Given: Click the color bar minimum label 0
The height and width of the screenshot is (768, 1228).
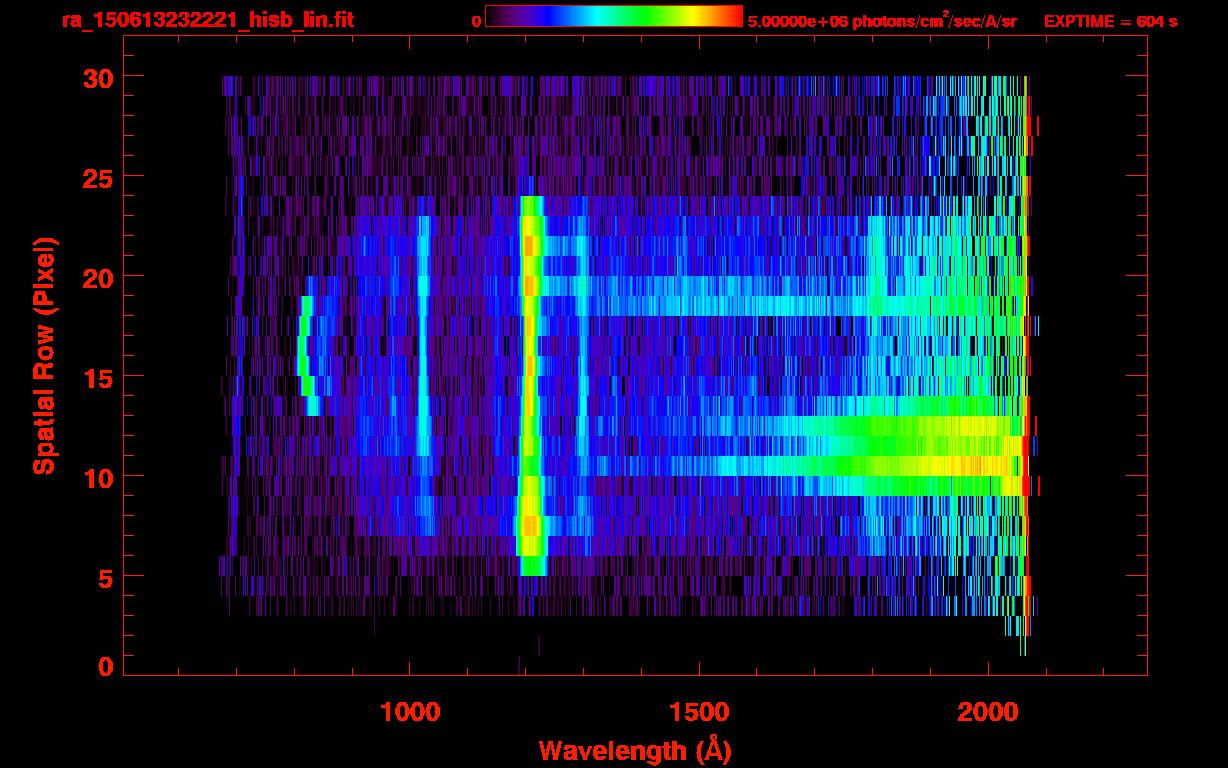Looking at the screenshot, I should (476, 21).
